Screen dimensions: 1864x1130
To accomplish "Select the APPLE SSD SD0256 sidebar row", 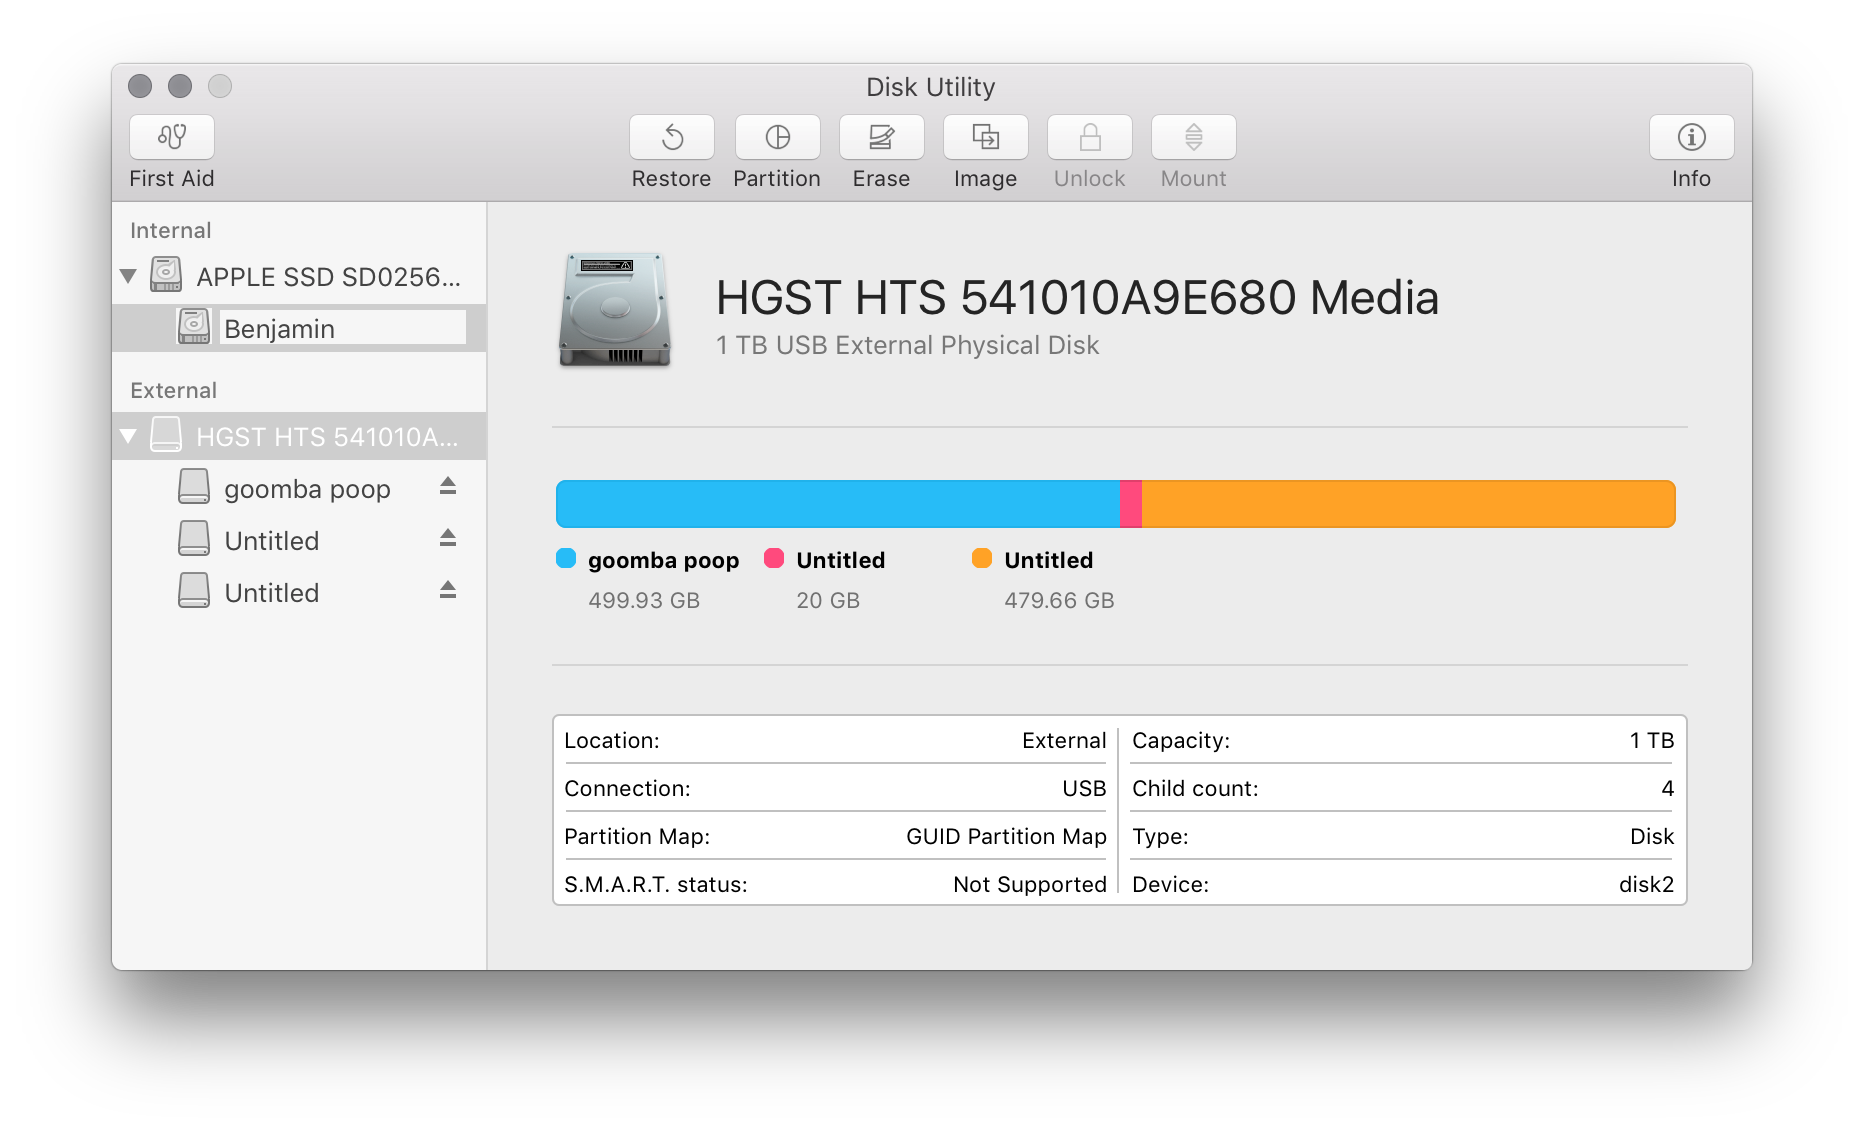I will [299, 276].
